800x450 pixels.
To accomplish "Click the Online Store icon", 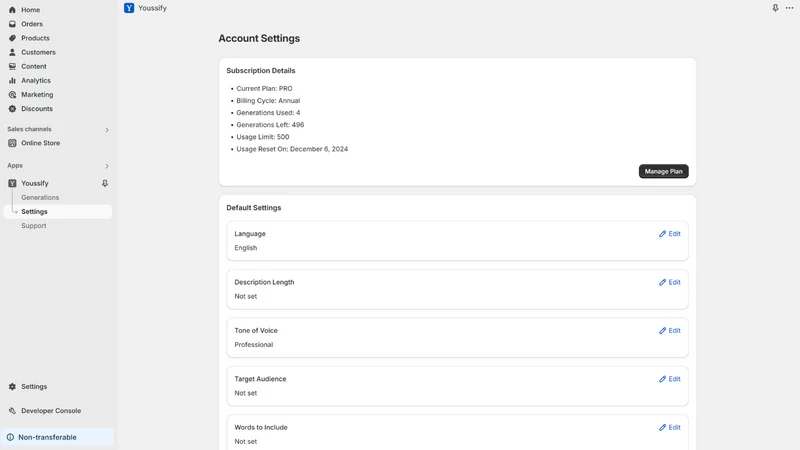I will pos(12,143).
